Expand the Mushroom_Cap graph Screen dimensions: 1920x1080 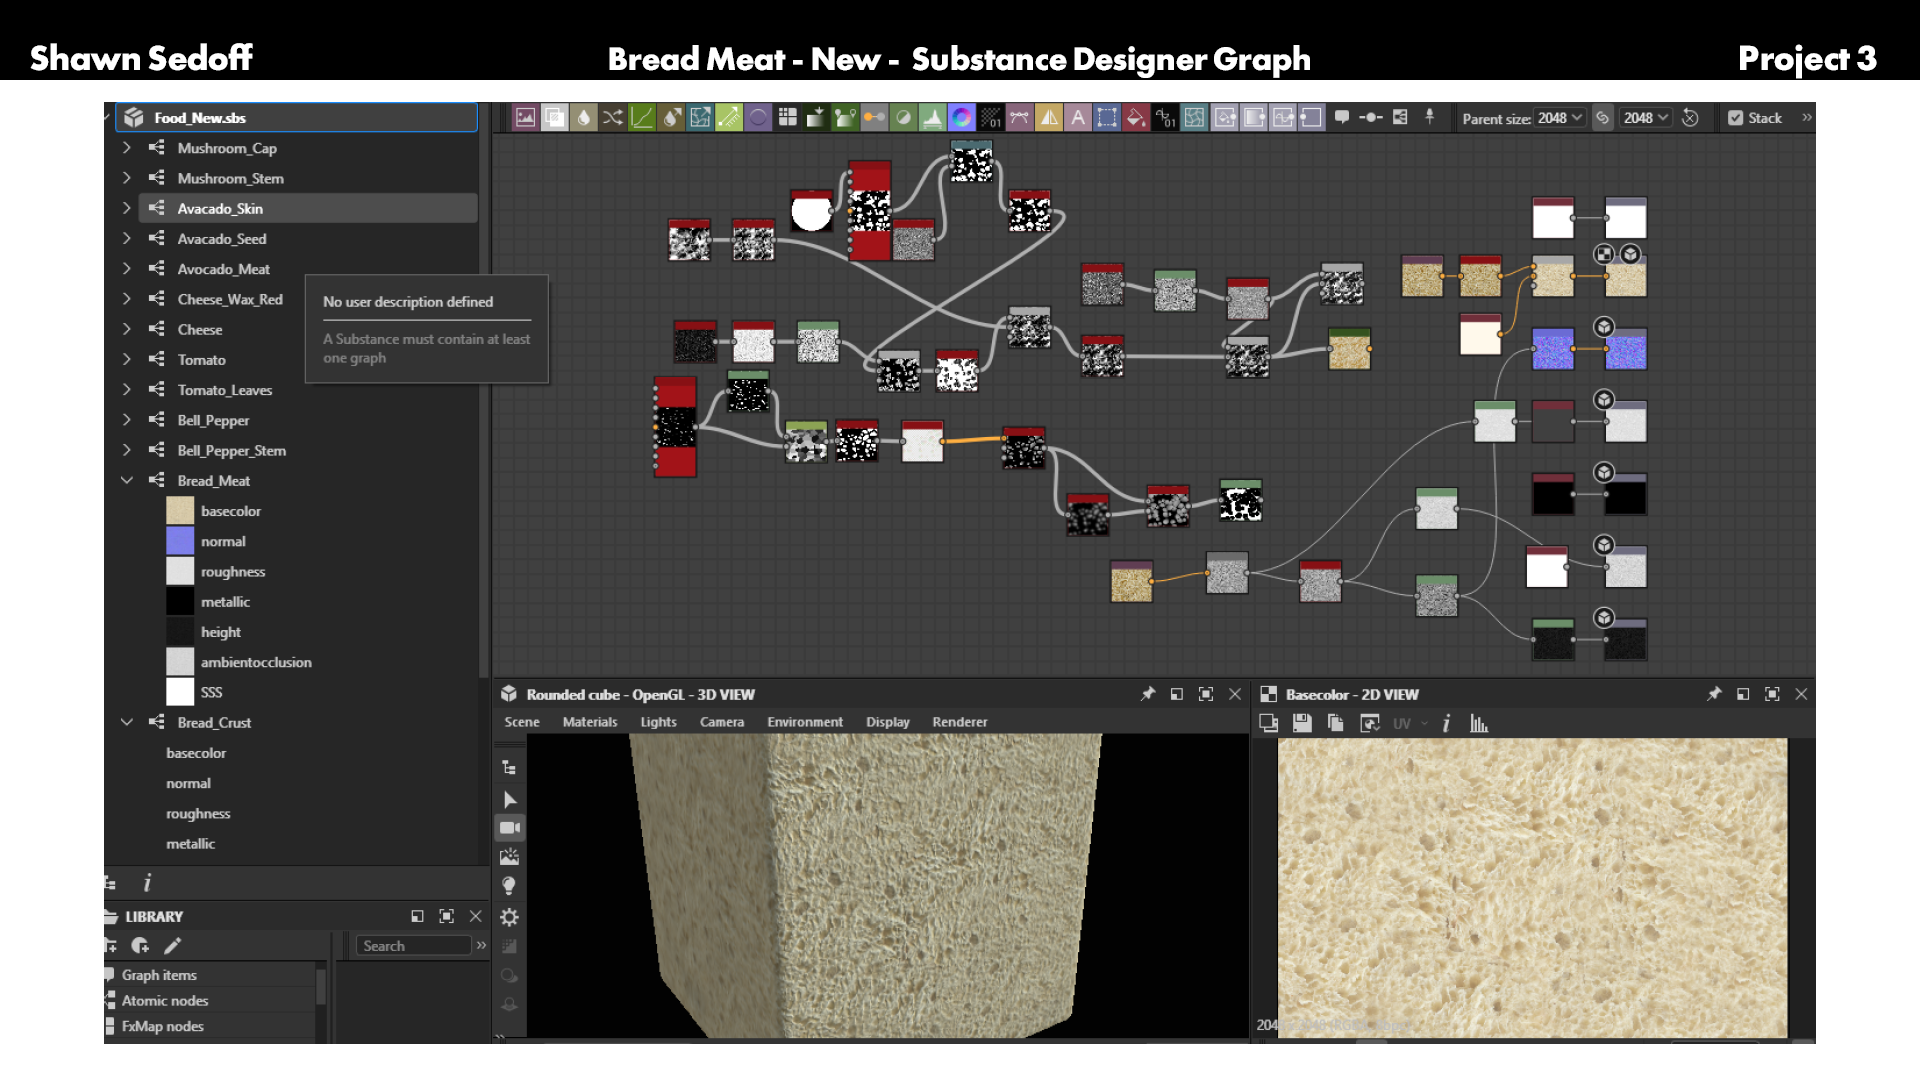(x=126, y=148)
